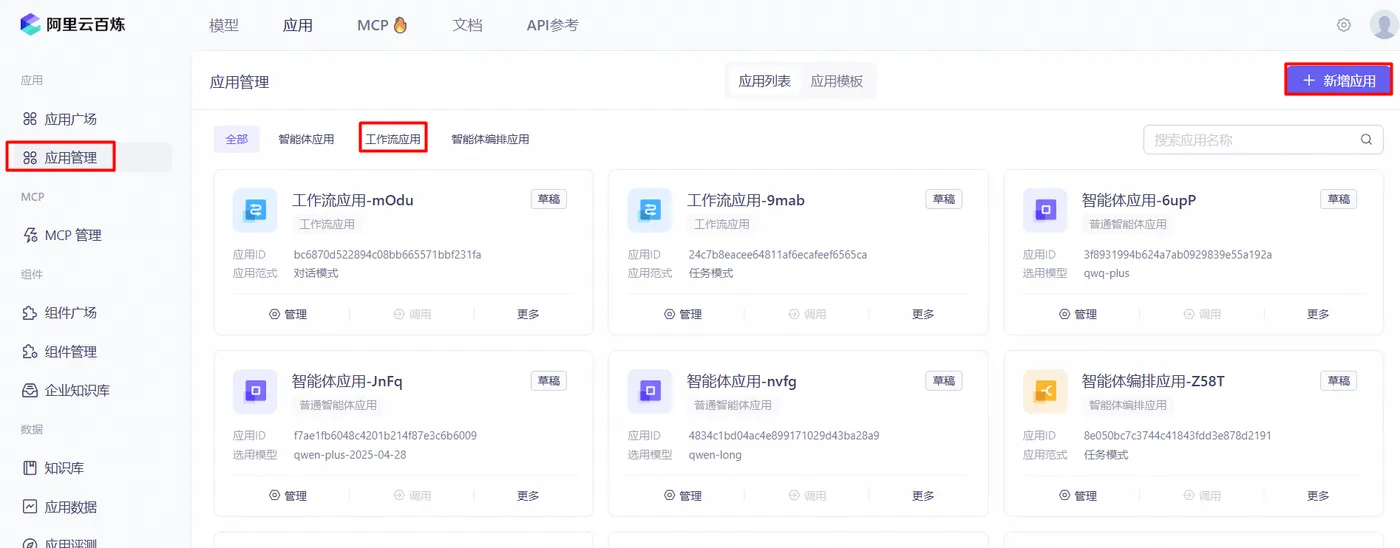
Task: Click the 新增应用 button
Action: (1338, 80)
